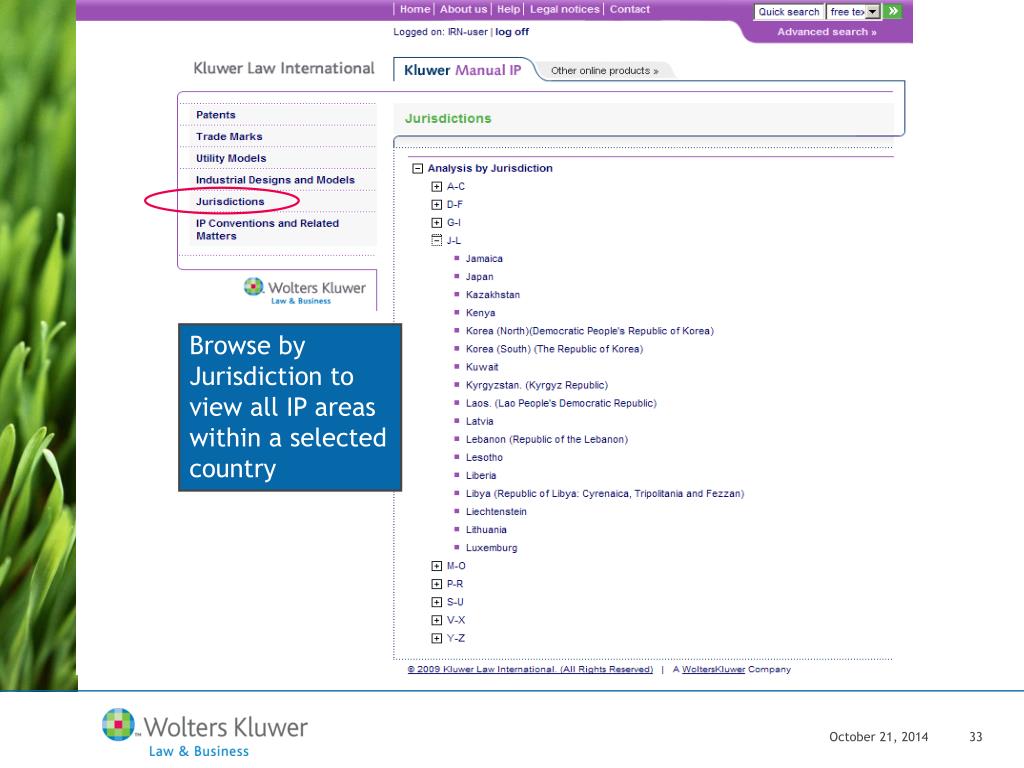This screenshot has height=768, width=1024.
Task: Open Kyrgyzstan (Kyrgyz Republic) entry
Action: [x=537, y=385]
